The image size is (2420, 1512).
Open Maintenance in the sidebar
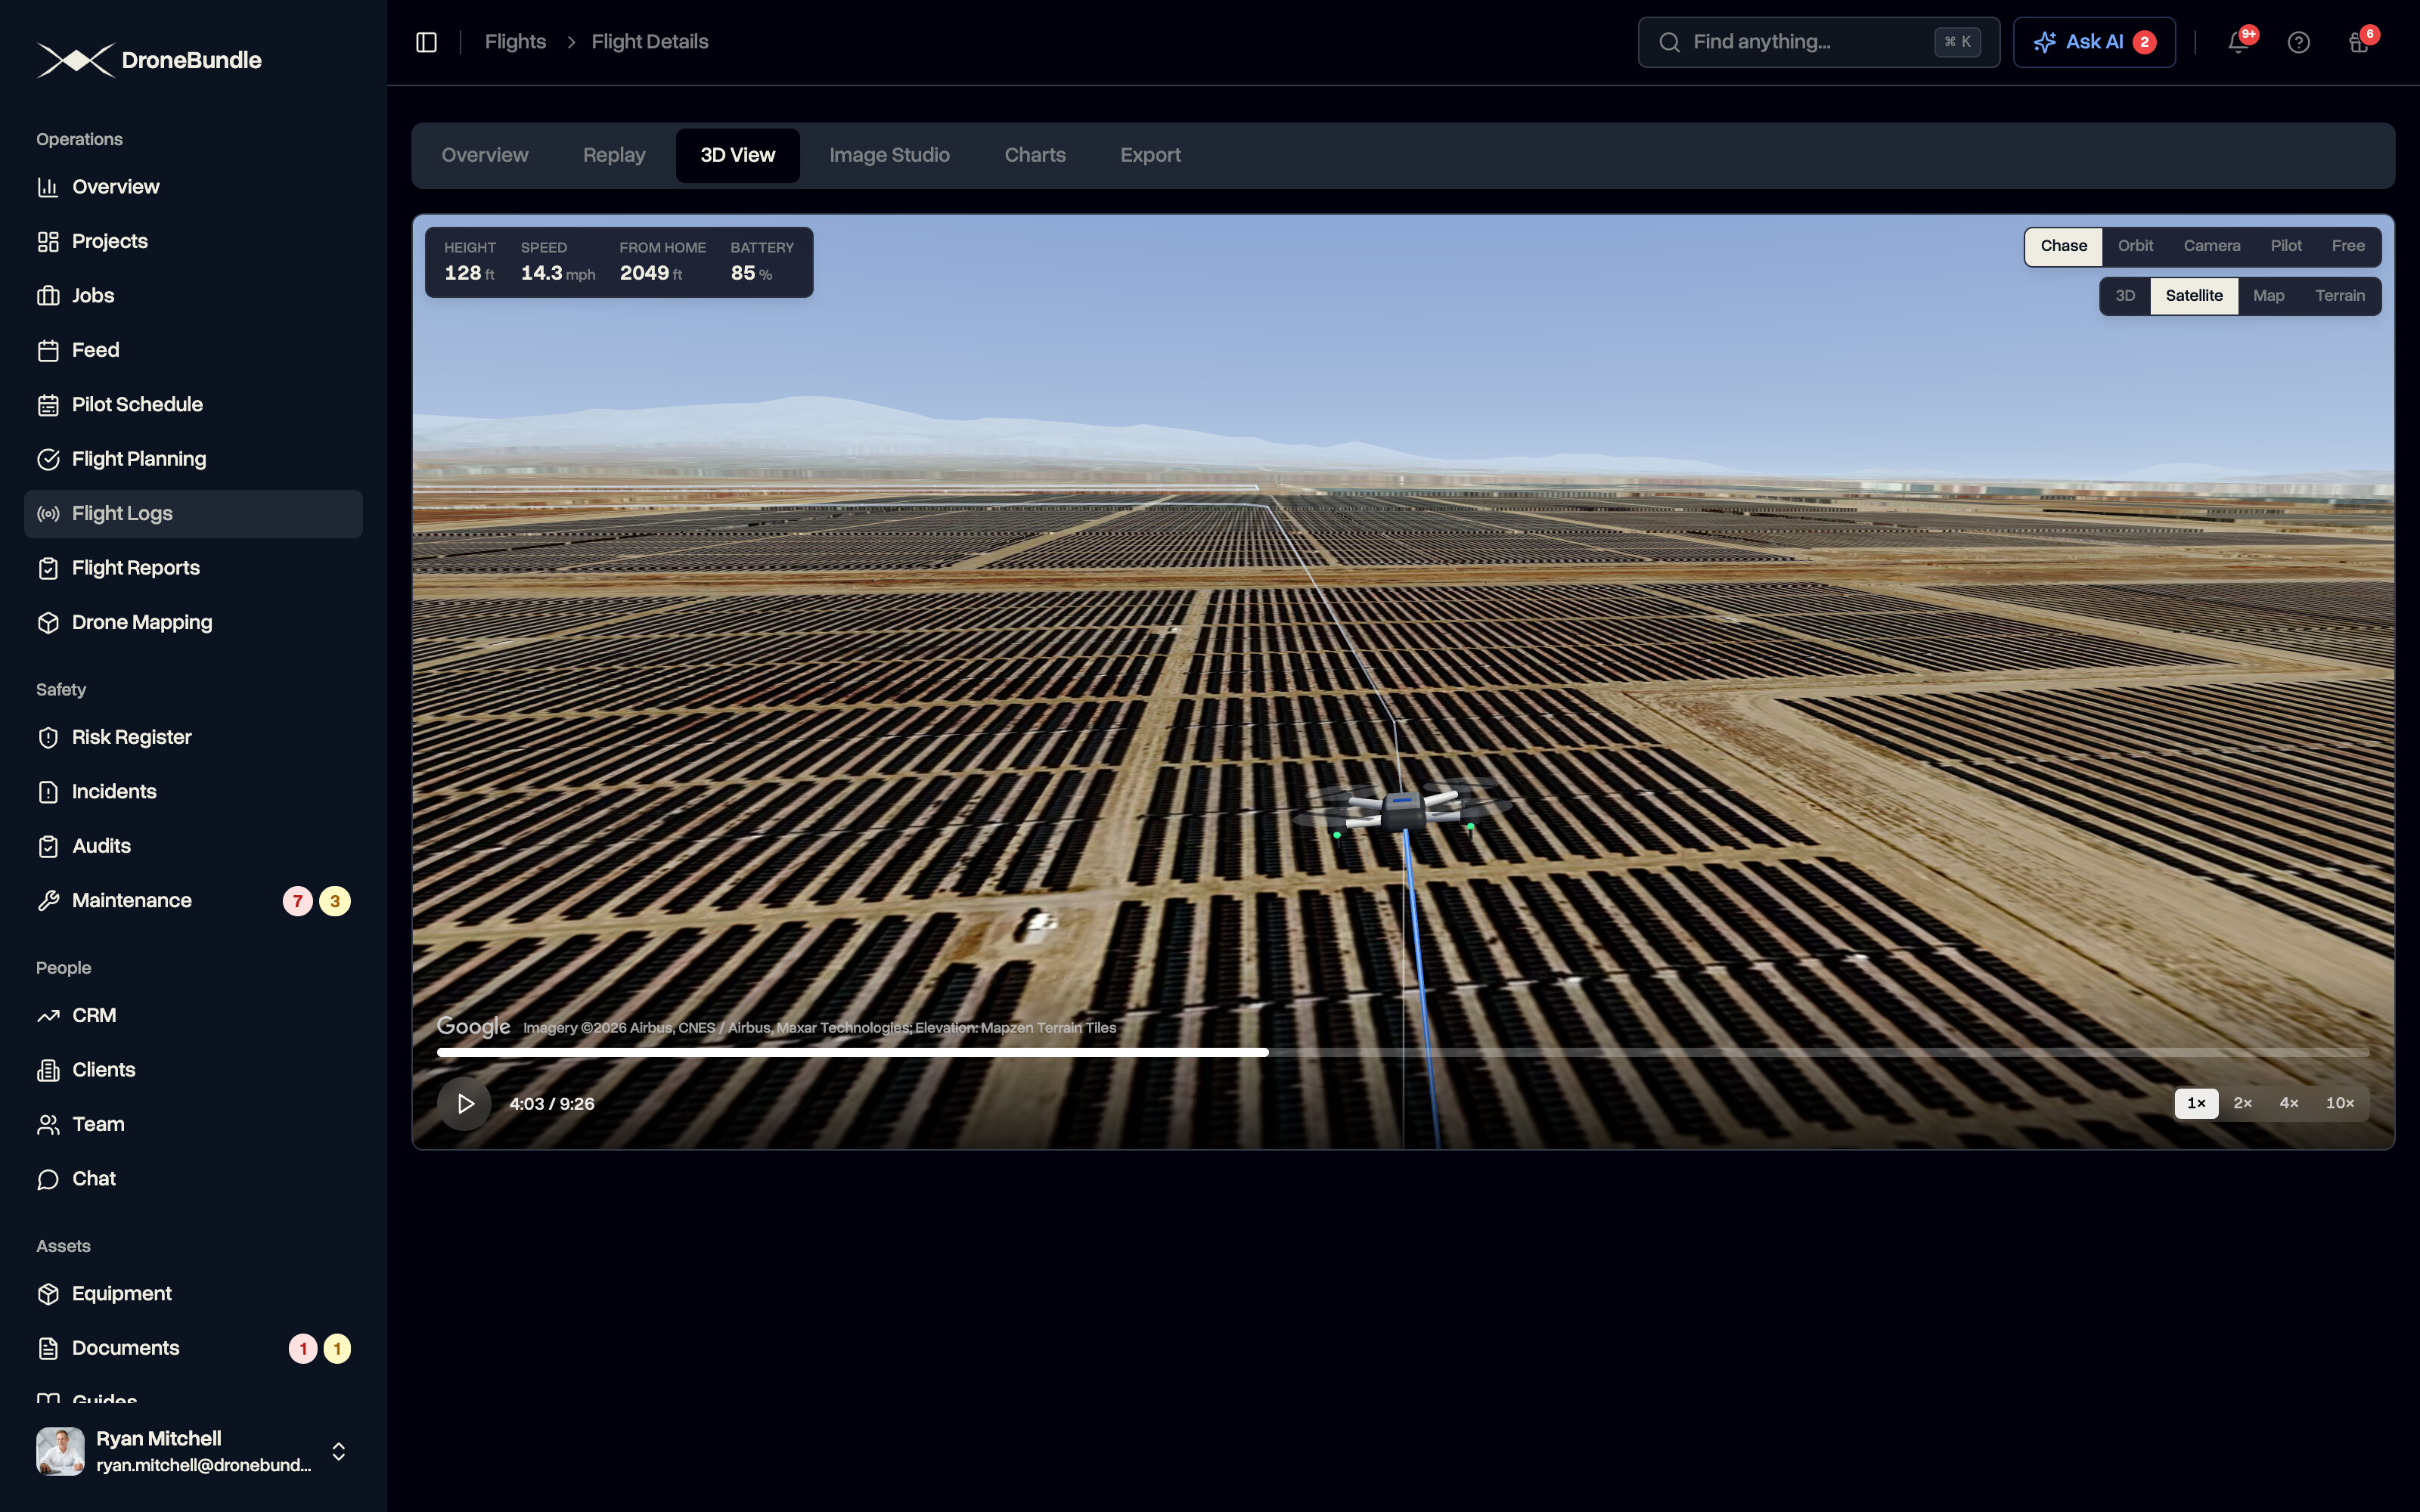pyautogui.click(x=193, y=901)
